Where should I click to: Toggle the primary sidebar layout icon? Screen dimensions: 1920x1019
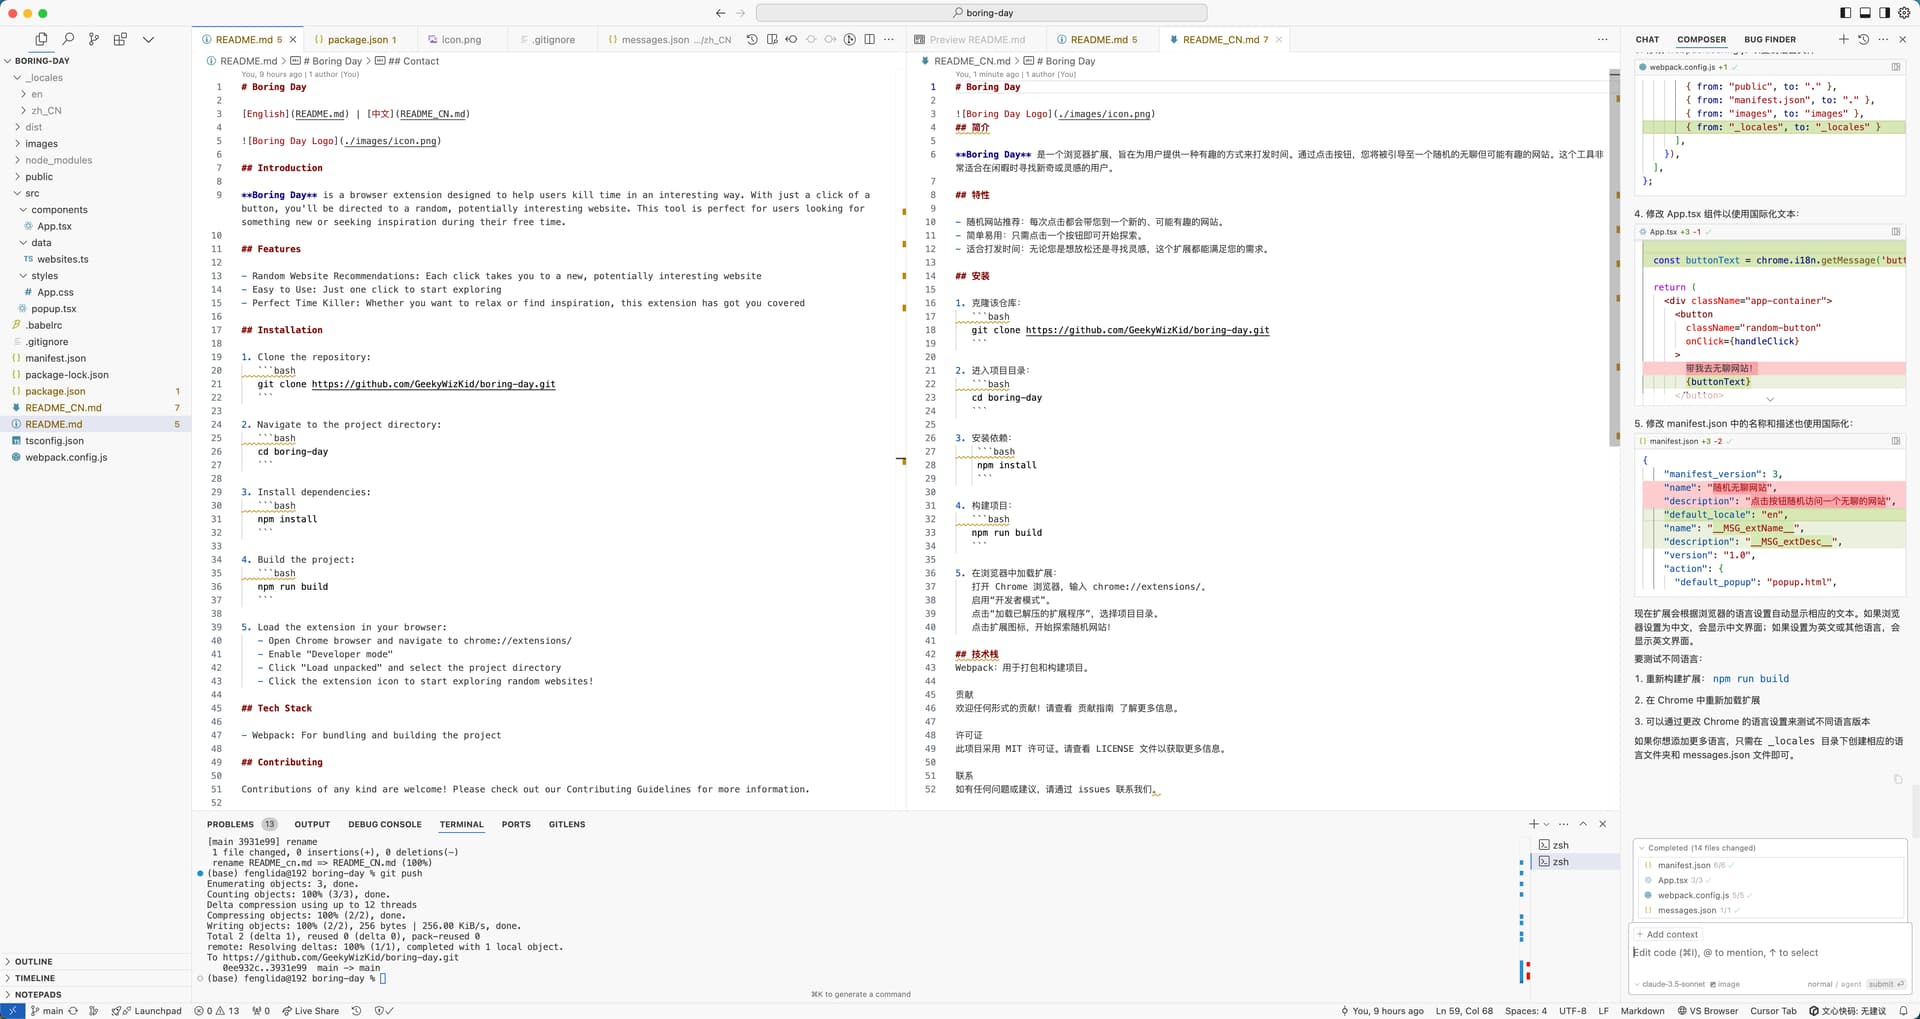point(1845,13)
